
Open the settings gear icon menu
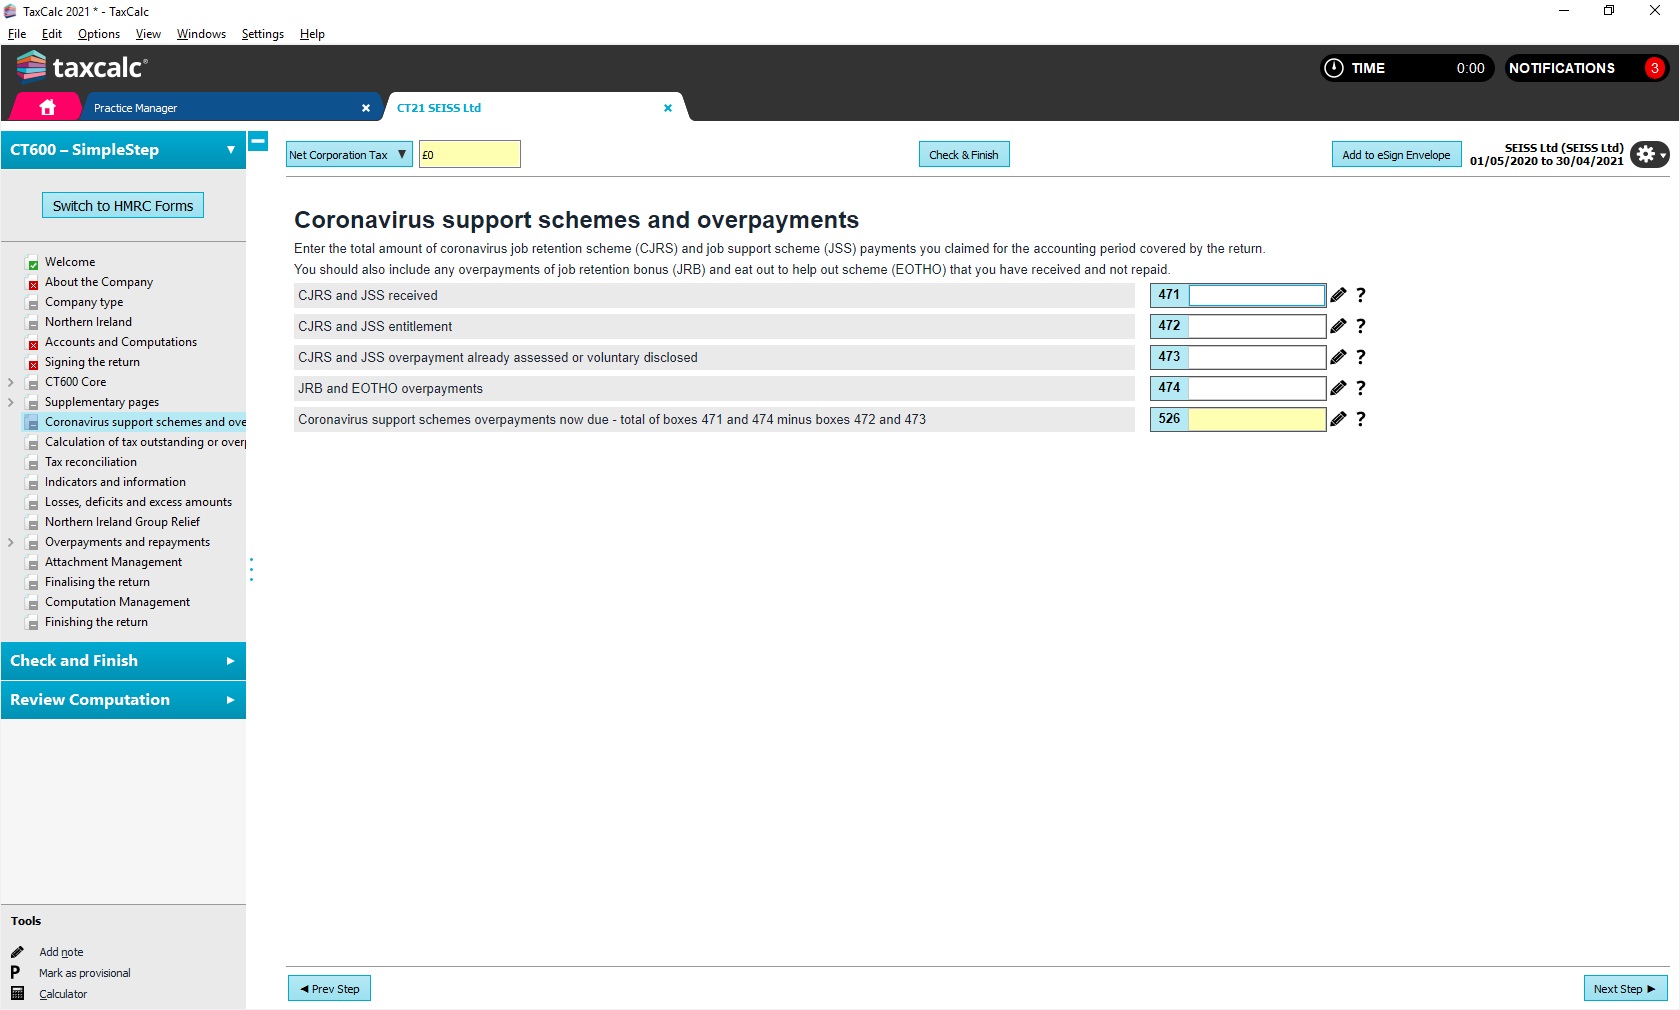[x=1648, y=154]
